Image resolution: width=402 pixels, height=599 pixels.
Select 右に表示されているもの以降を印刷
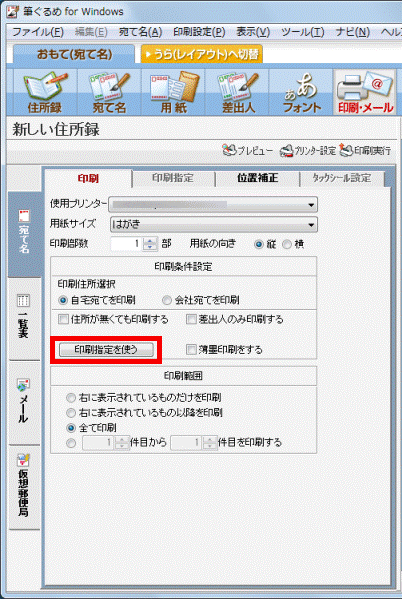(71, 413)
